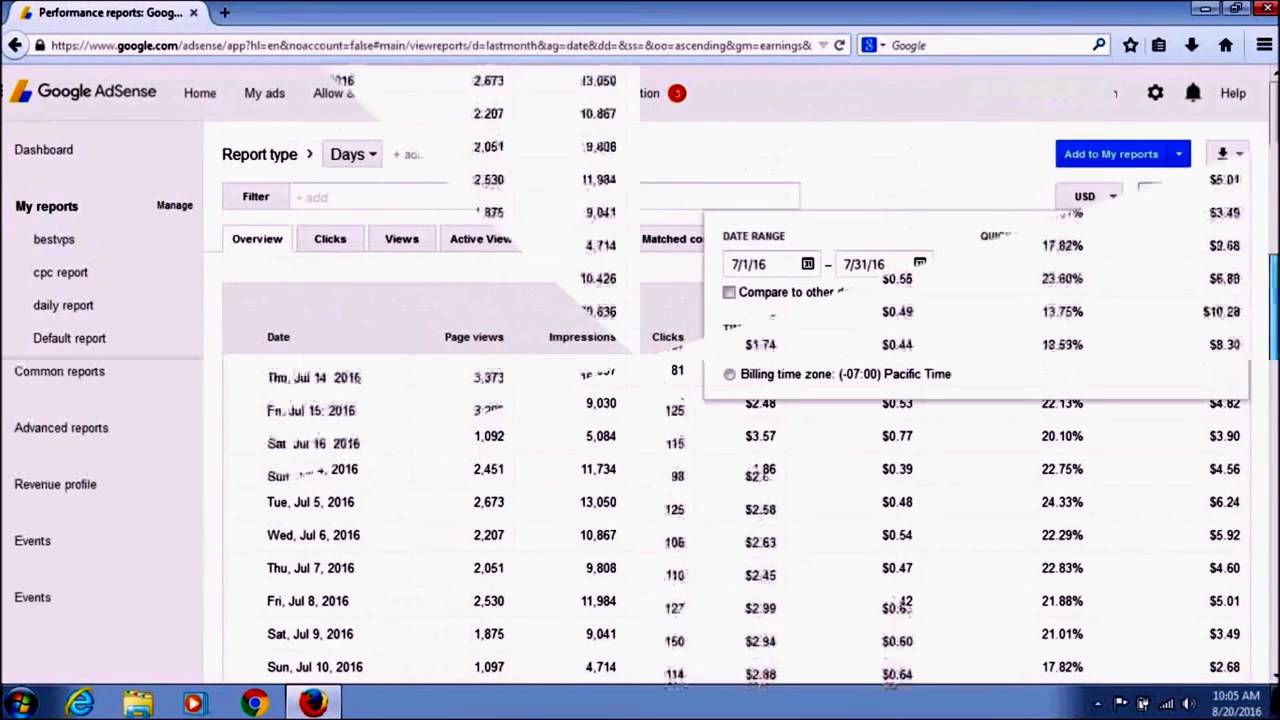
Task: Open the media player taskbar icon
Action: 194,703
